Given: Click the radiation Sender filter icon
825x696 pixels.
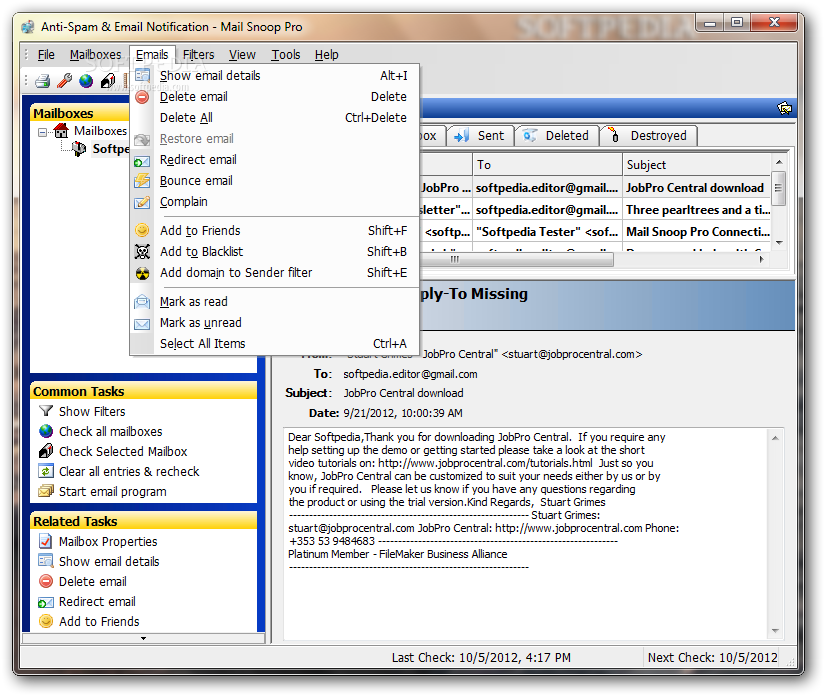Looking at the screenshot, I should (x=142, y=273).
